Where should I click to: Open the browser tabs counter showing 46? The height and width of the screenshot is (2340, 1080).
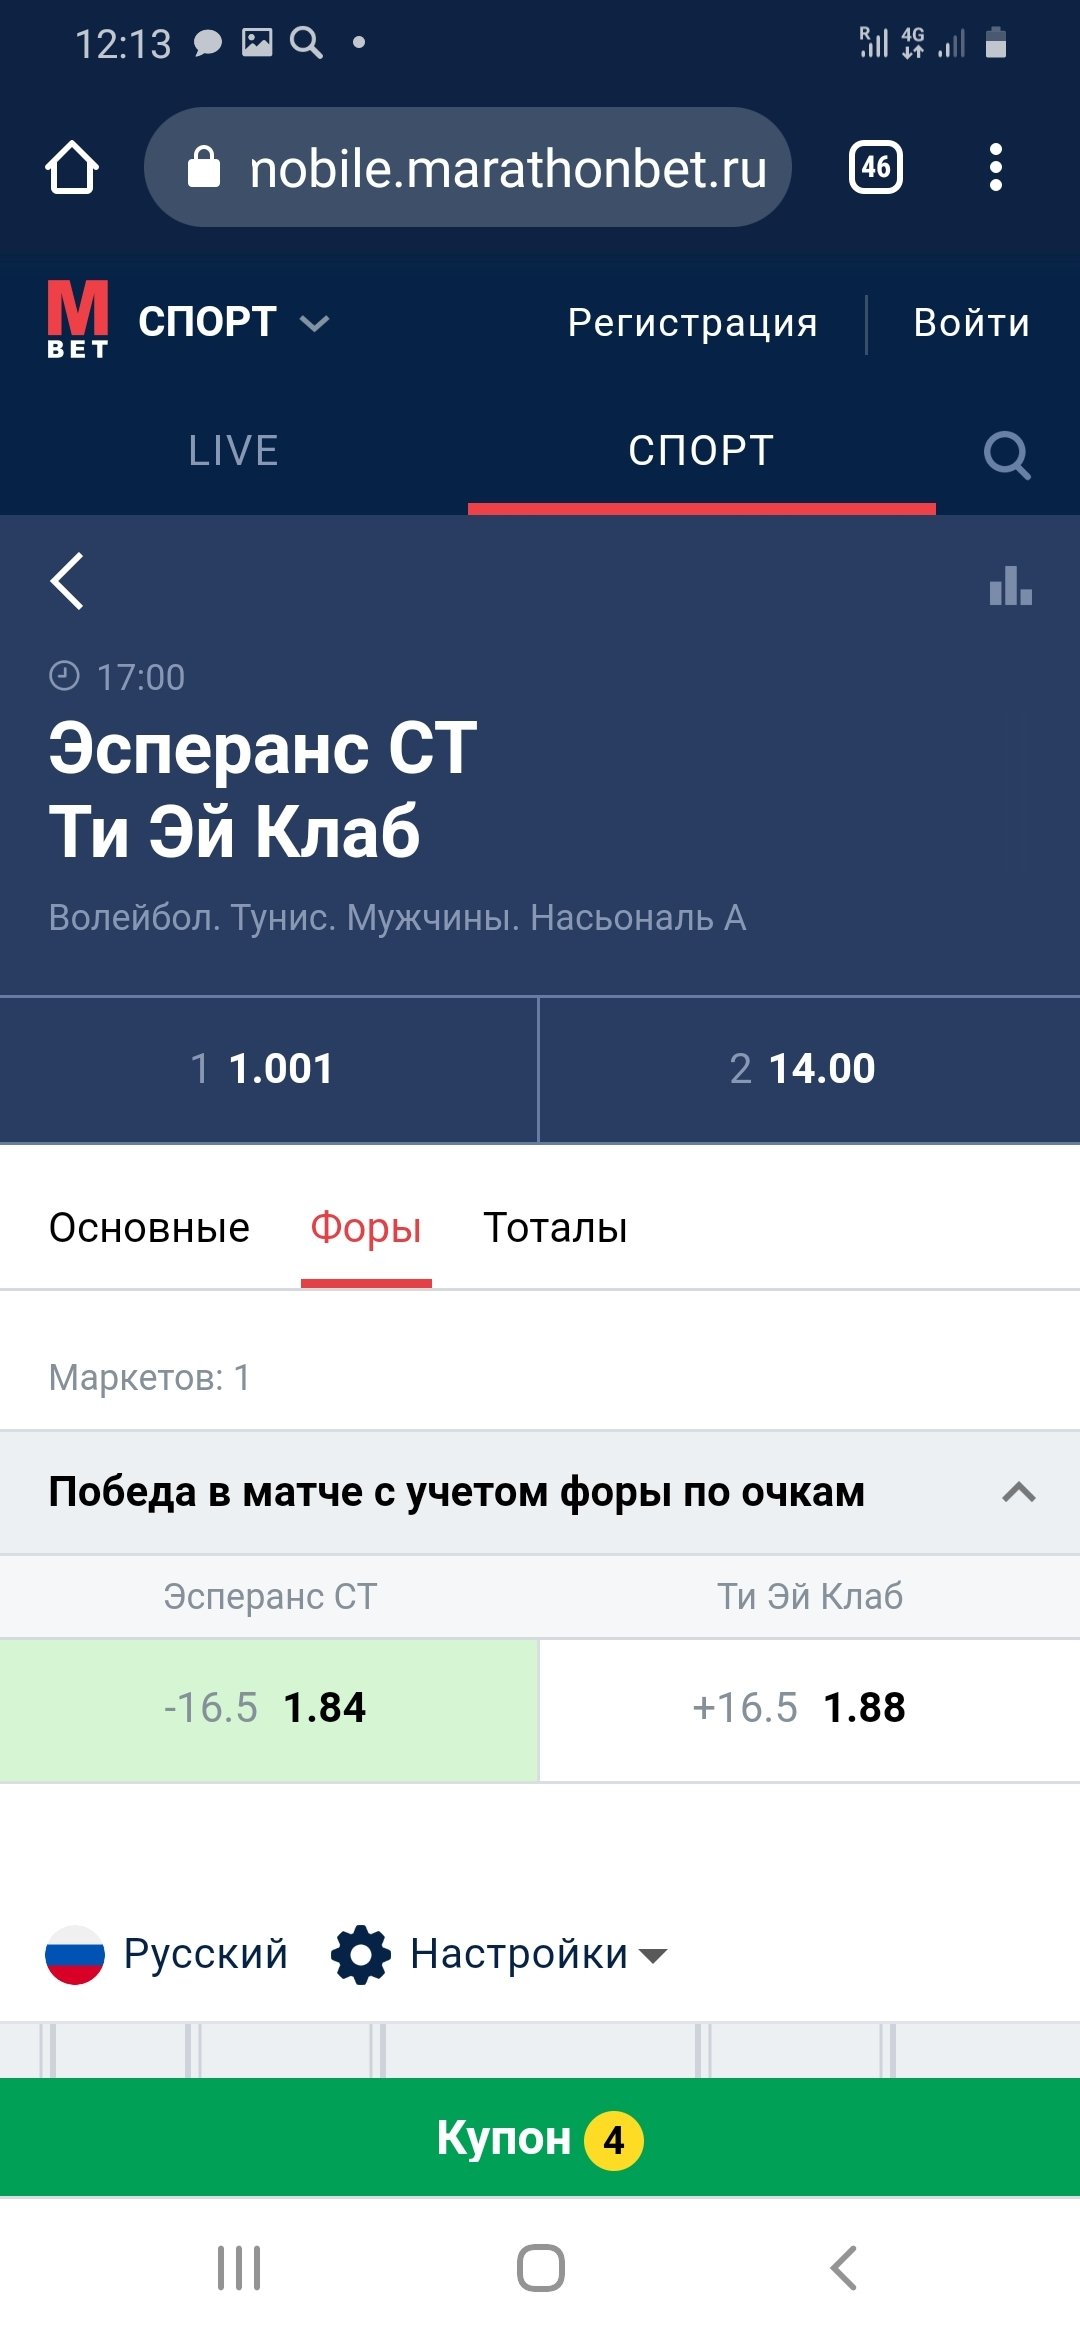875,167
